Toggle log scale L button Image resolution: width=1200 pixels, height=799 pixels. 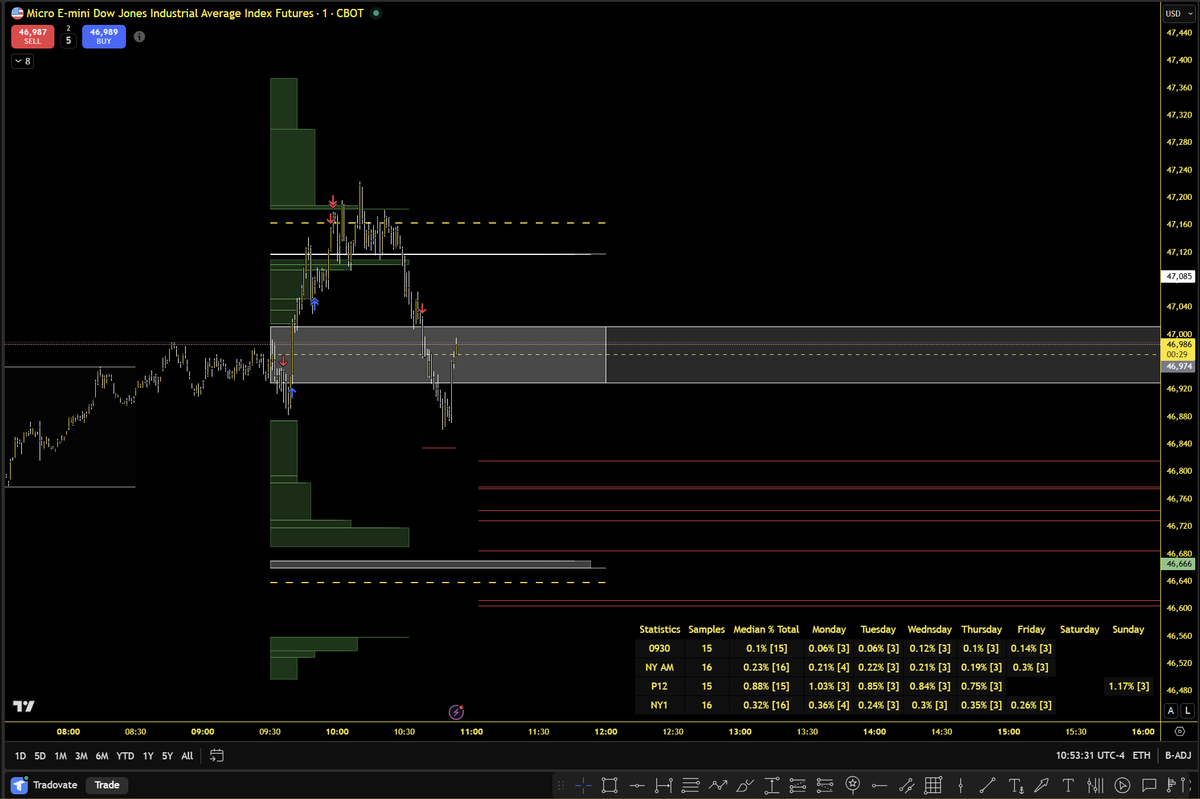pos(1187,710)
